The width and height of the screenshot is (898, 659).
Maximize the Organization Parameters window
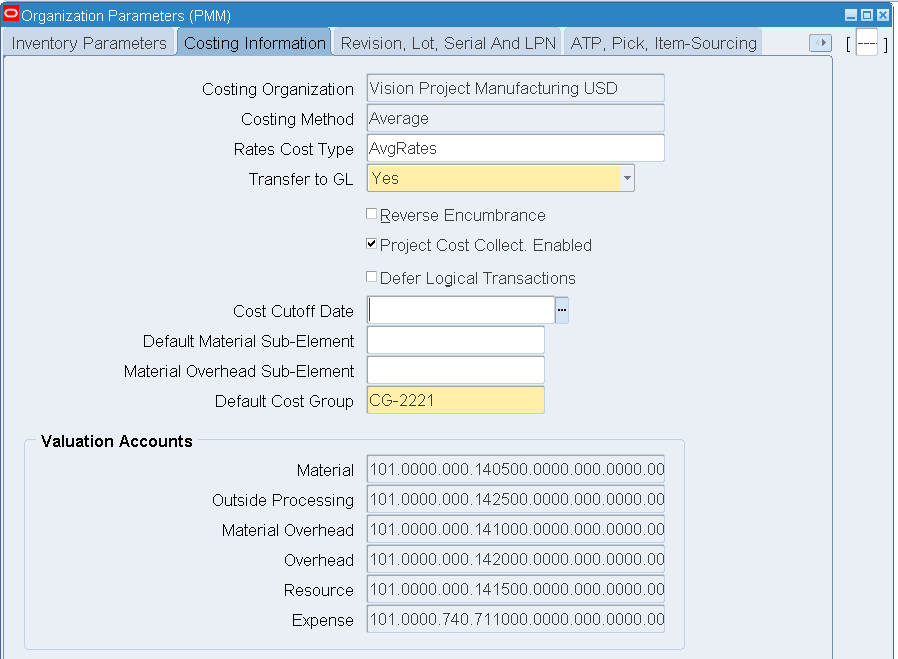(867, 15)
